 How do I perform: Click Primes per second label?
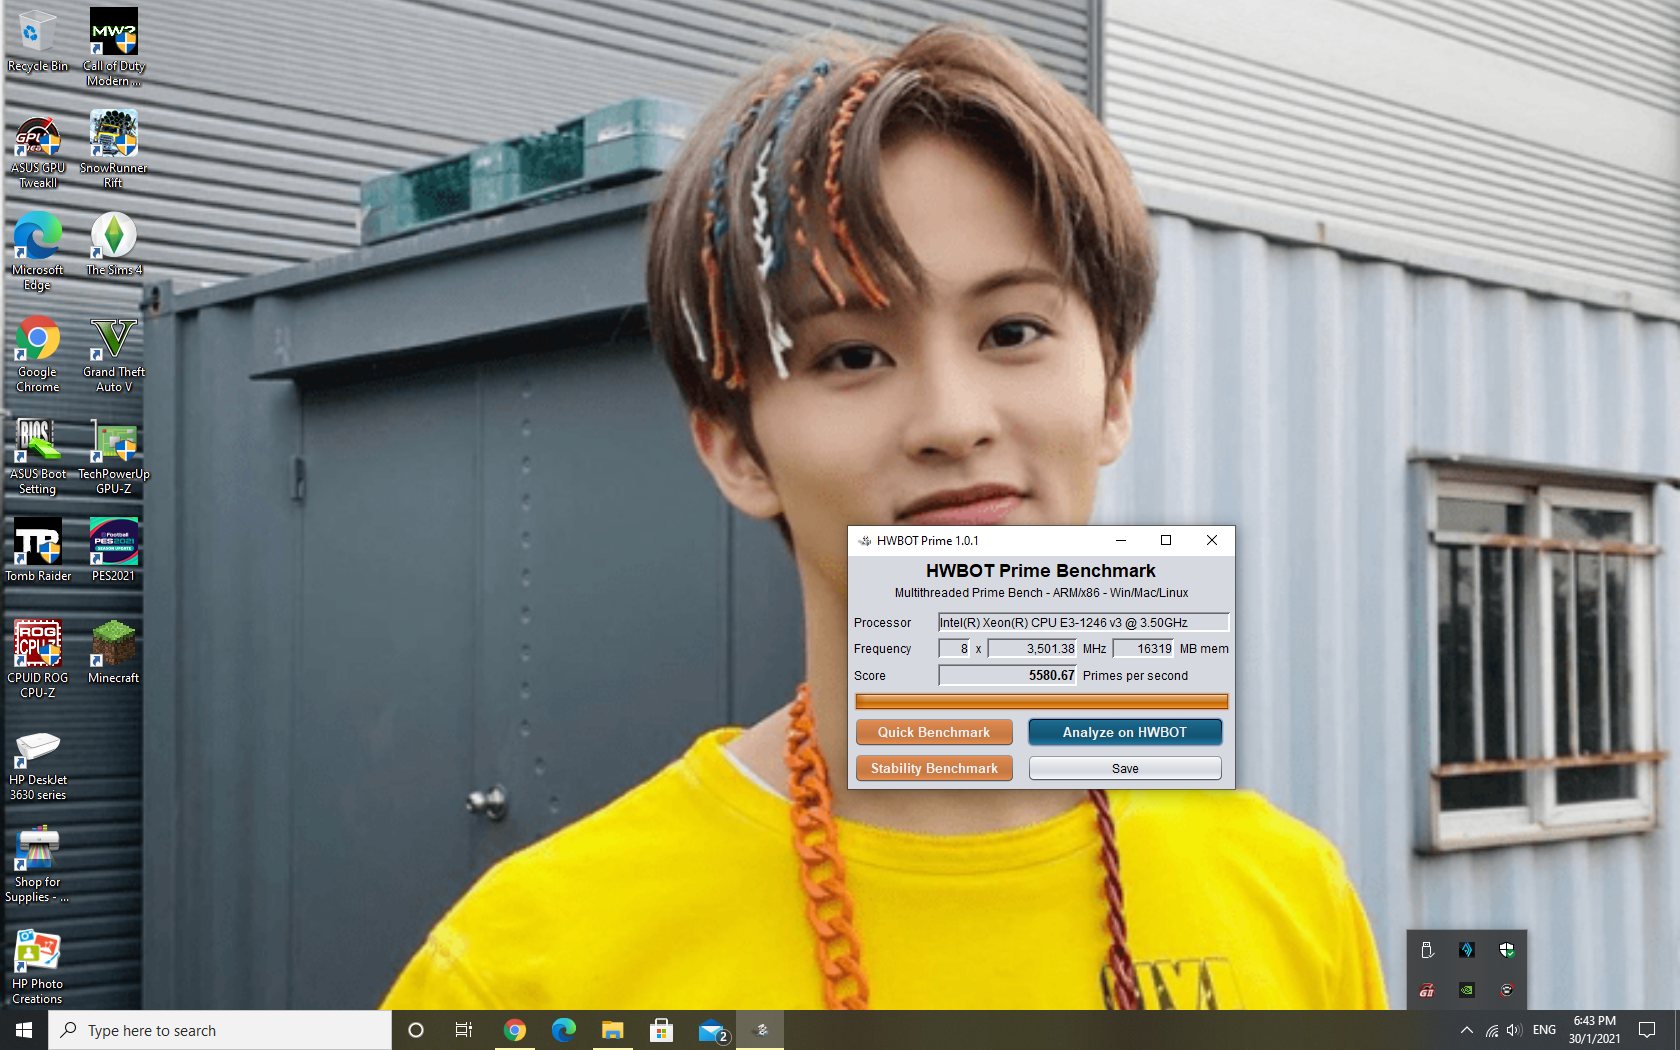(1135, 676)
